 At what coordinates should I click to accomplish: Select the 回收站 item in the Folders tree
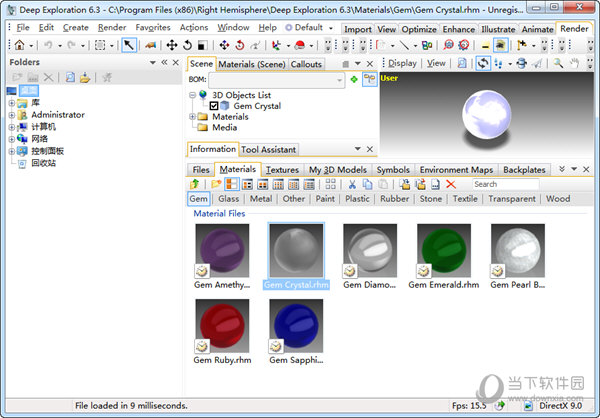43,163
